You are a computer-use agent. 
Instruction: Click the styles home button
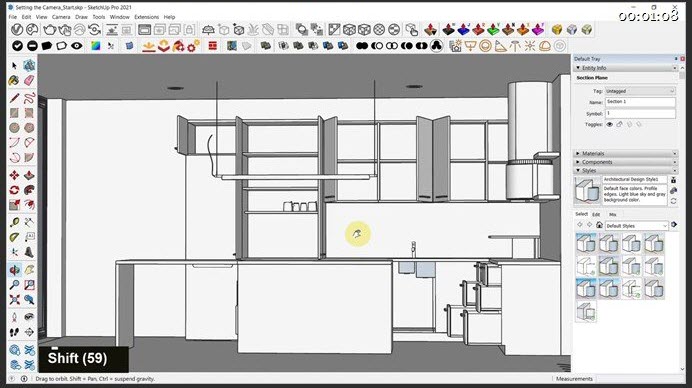(x=599, y=225)
